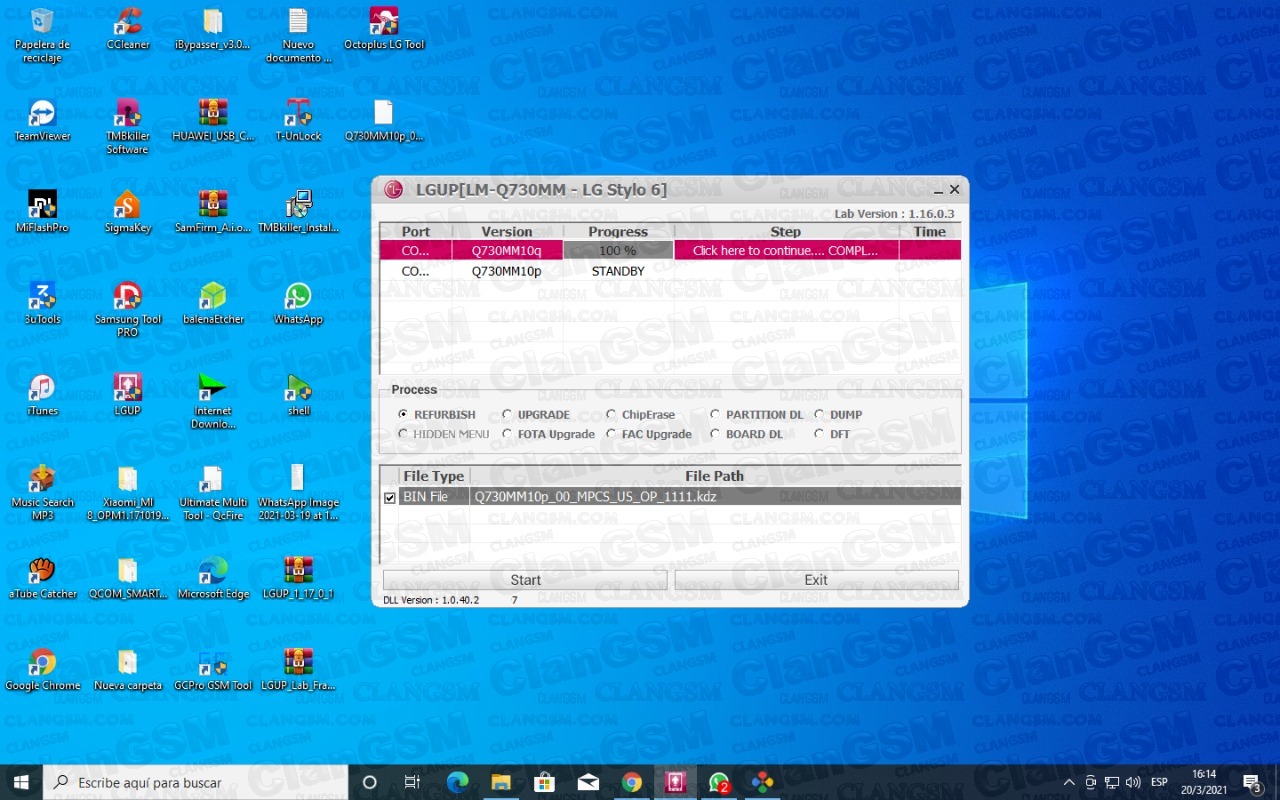Screen dimensions: 1280x800
Task: Open the SigmaKey desktop shortcut
Action: pos(127,212)
